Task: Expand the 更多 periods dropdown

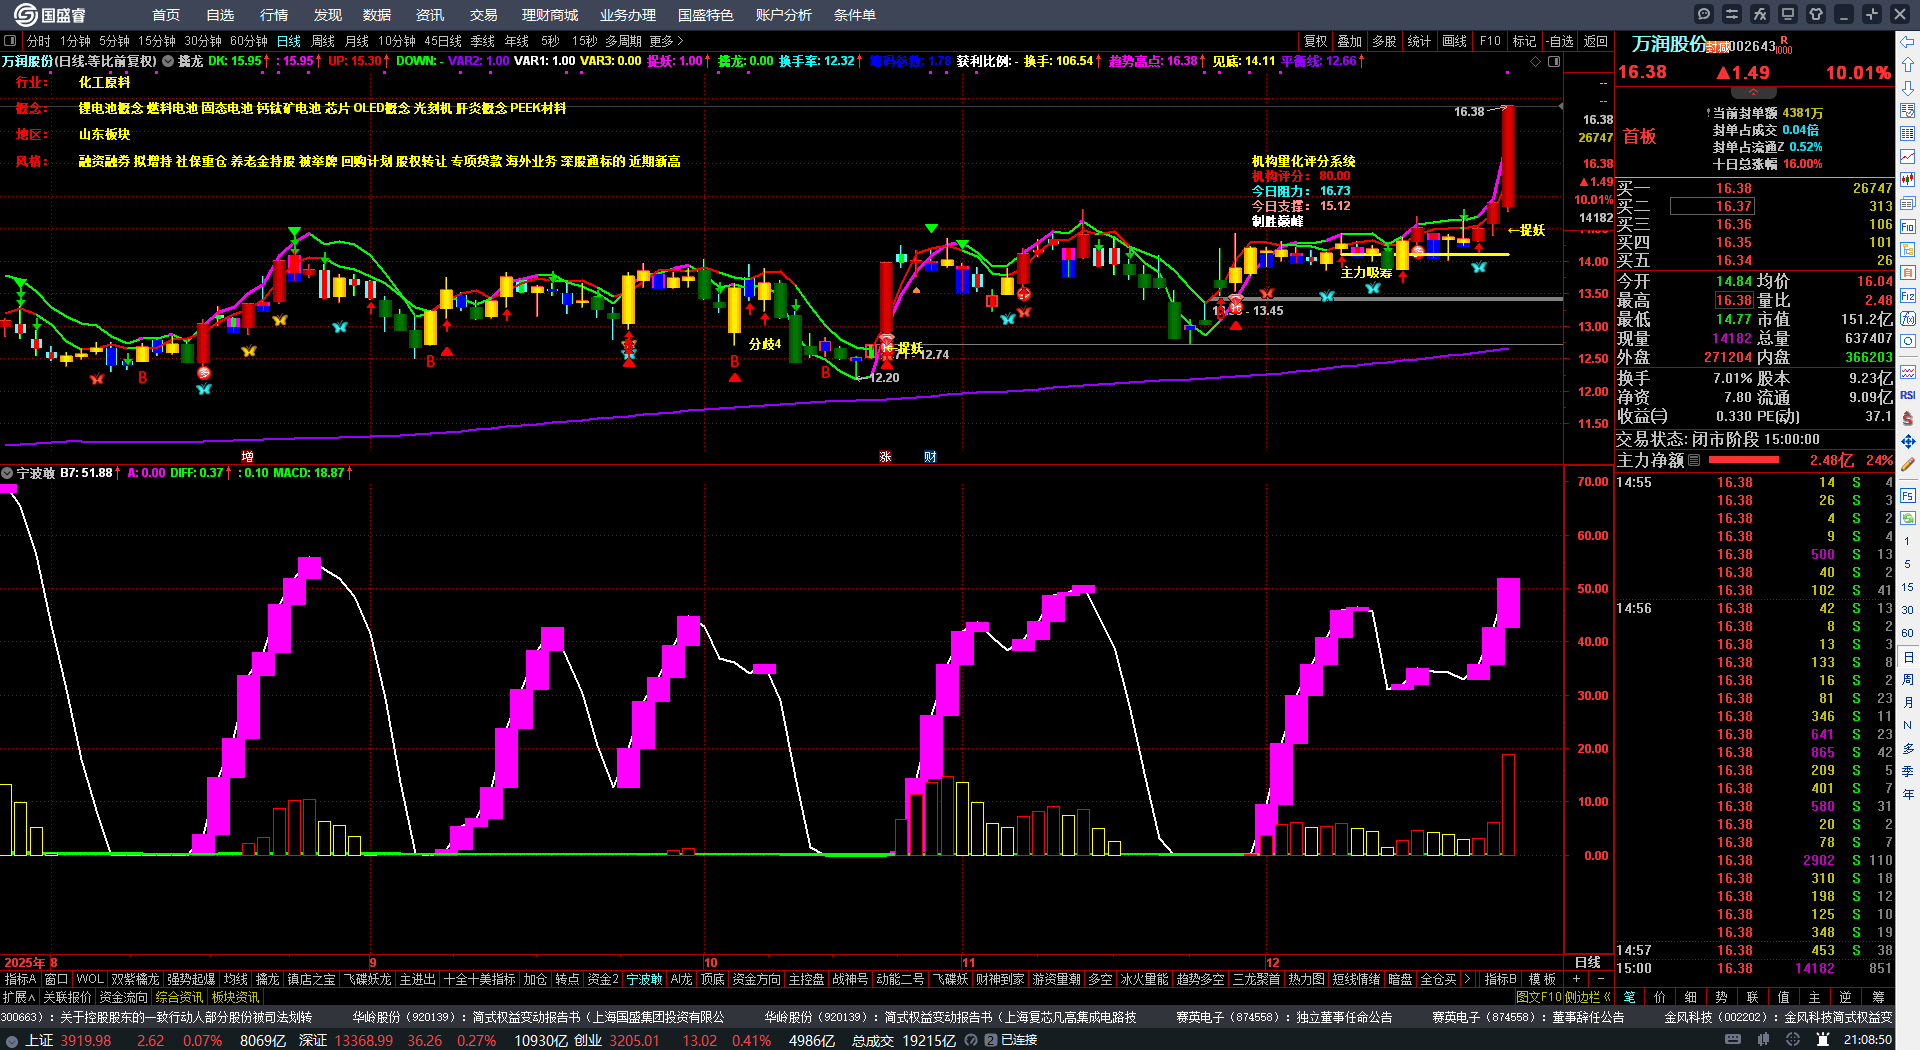Action: [x=666, y=41]
